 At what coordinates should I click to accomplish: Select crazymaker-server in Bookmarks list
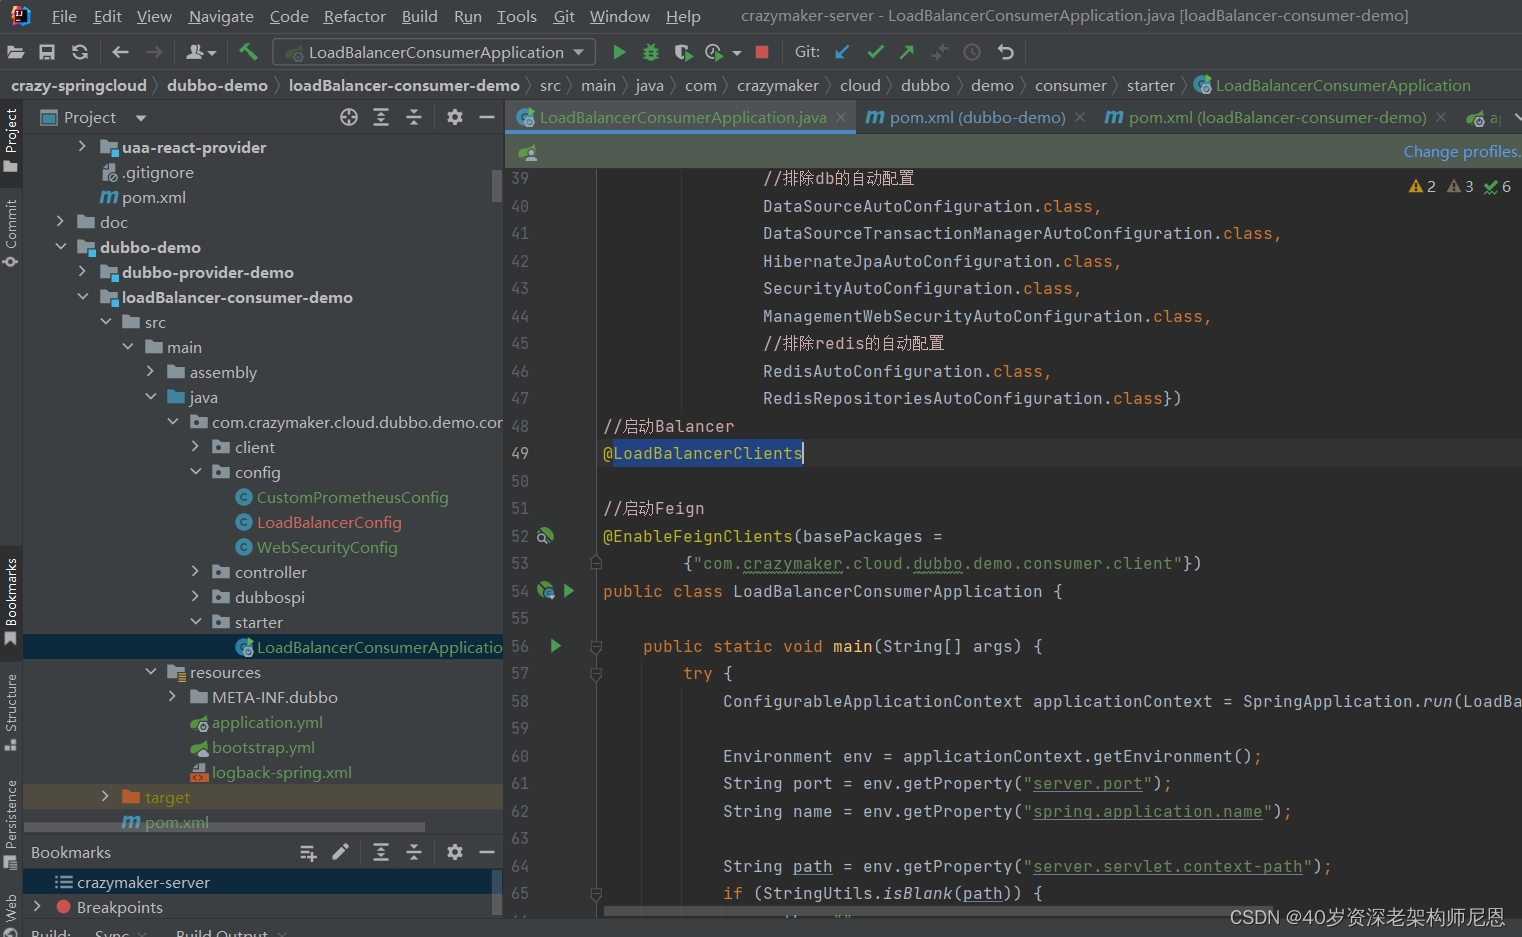(x=143, y=882)
